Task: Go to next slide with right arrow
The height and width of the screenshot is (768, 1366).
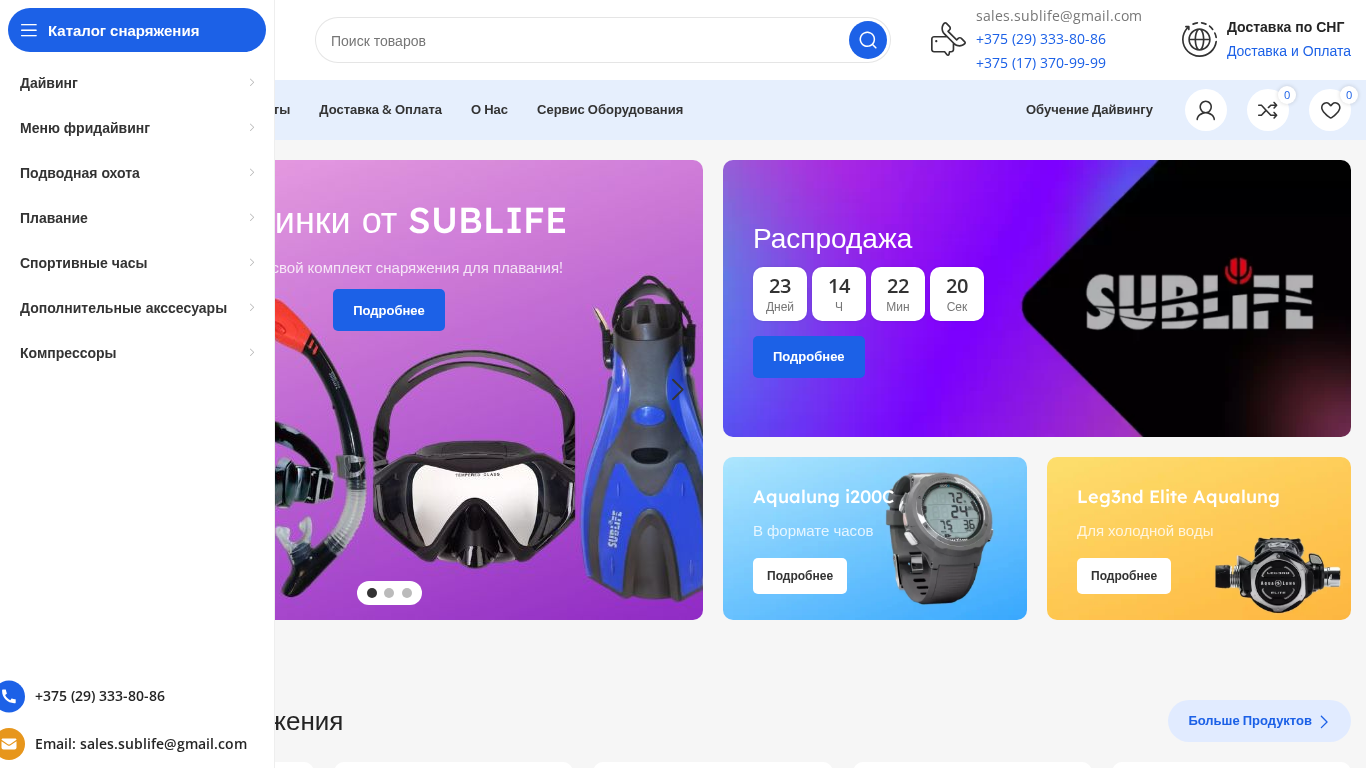Action: click(677, 390)
